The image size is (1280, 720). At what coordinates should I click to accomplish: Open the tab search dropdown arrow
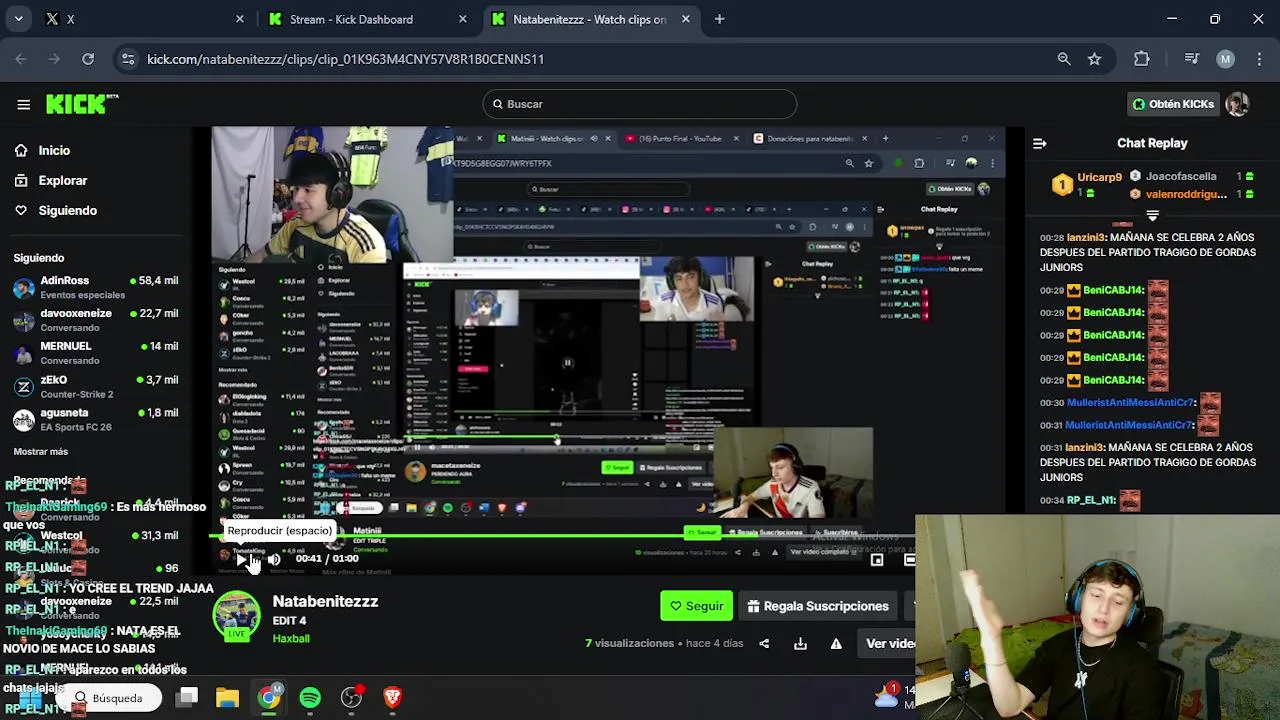coord(18,19)
